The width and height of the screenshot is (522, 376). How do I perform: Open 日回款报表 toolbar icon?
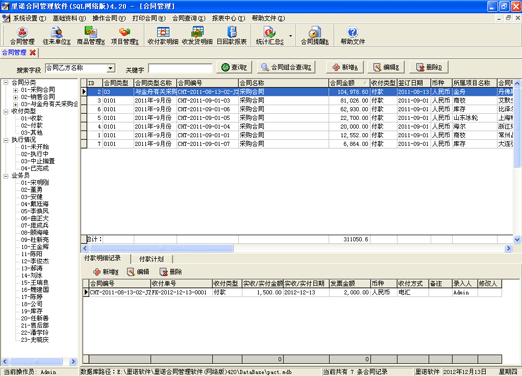(232, 36)
